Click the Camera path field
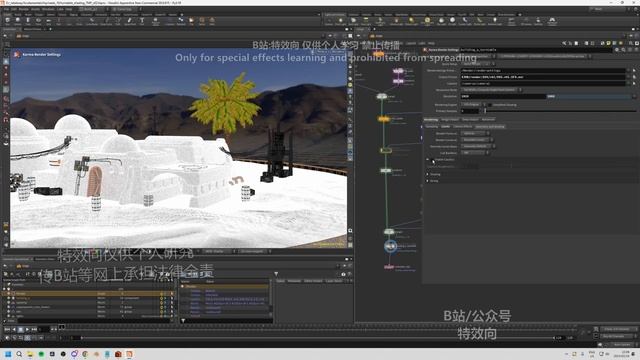This screenshot has width=640, height=360. [x=543, y=83]
